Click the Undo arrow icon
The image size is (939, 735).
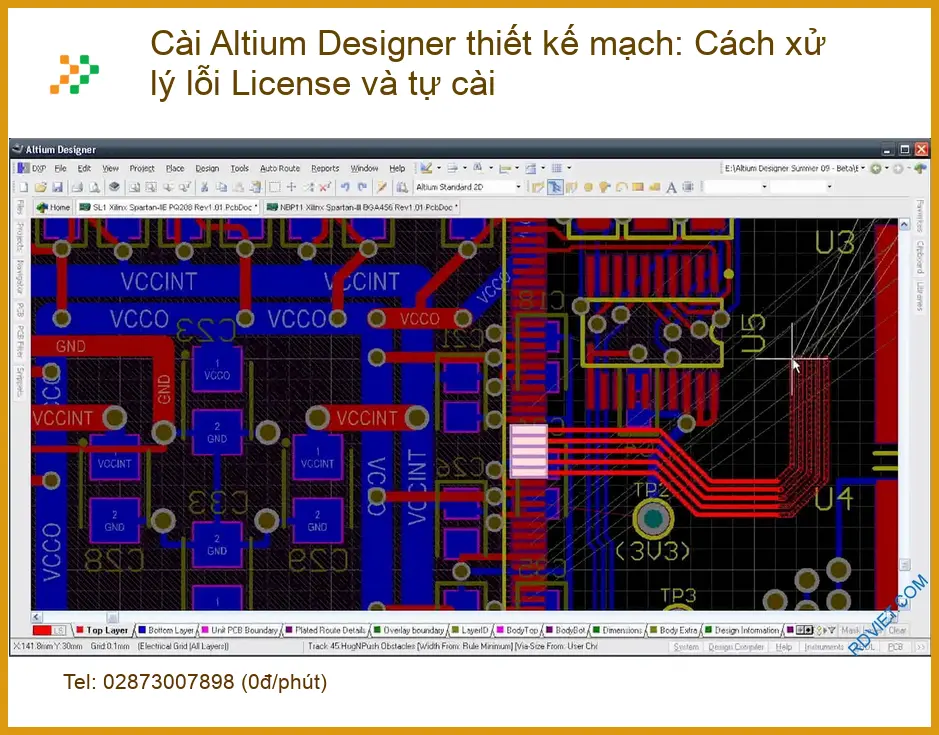coord(345,187)
